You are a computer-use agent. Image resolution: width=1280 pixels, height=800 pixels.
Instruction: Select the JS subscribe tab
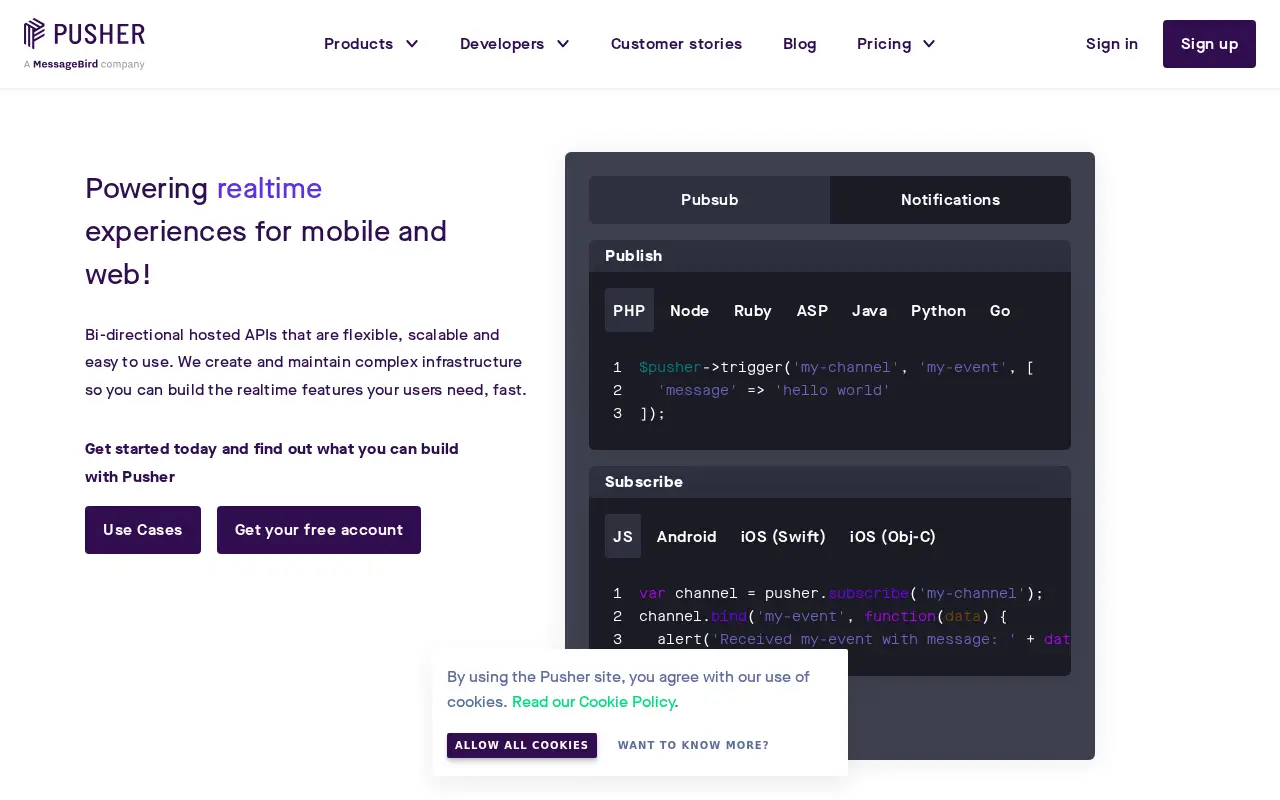[623, 536]
